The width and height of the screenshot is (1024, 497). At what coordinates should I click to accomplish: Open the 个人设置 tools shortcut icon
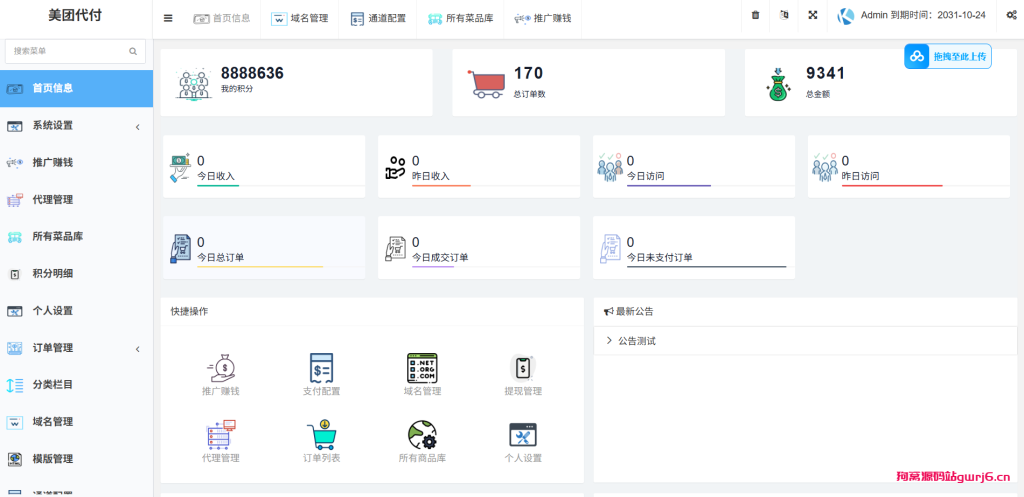coord(523,435)
